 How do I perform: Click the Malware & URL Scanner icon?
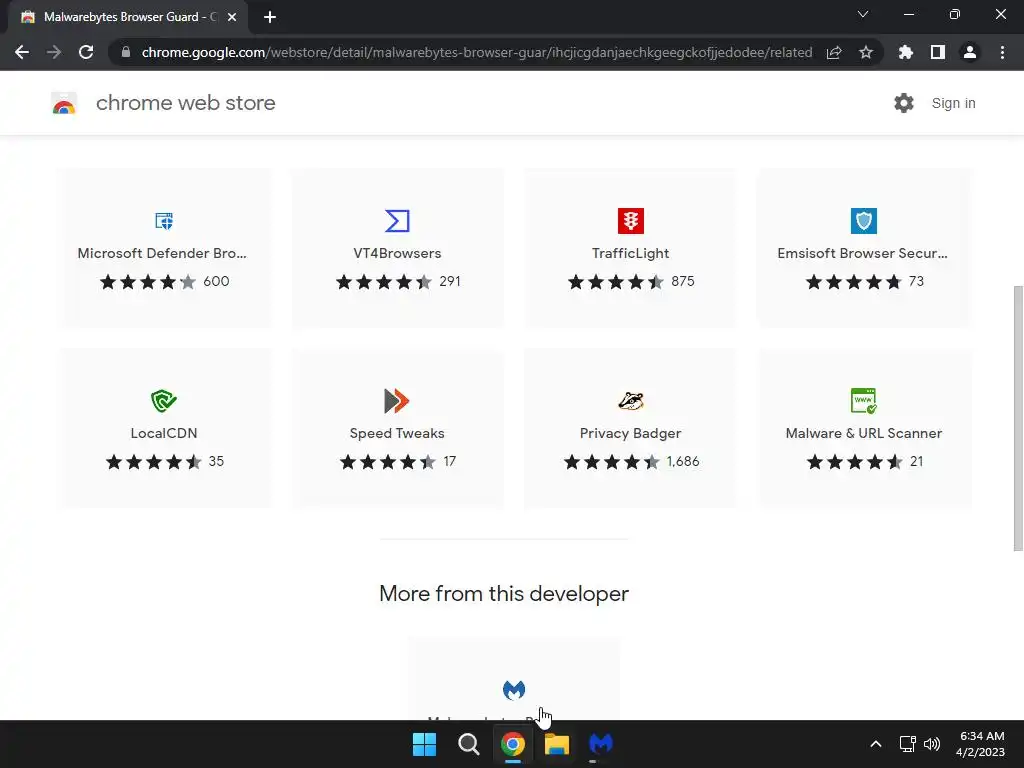[863, 400]
